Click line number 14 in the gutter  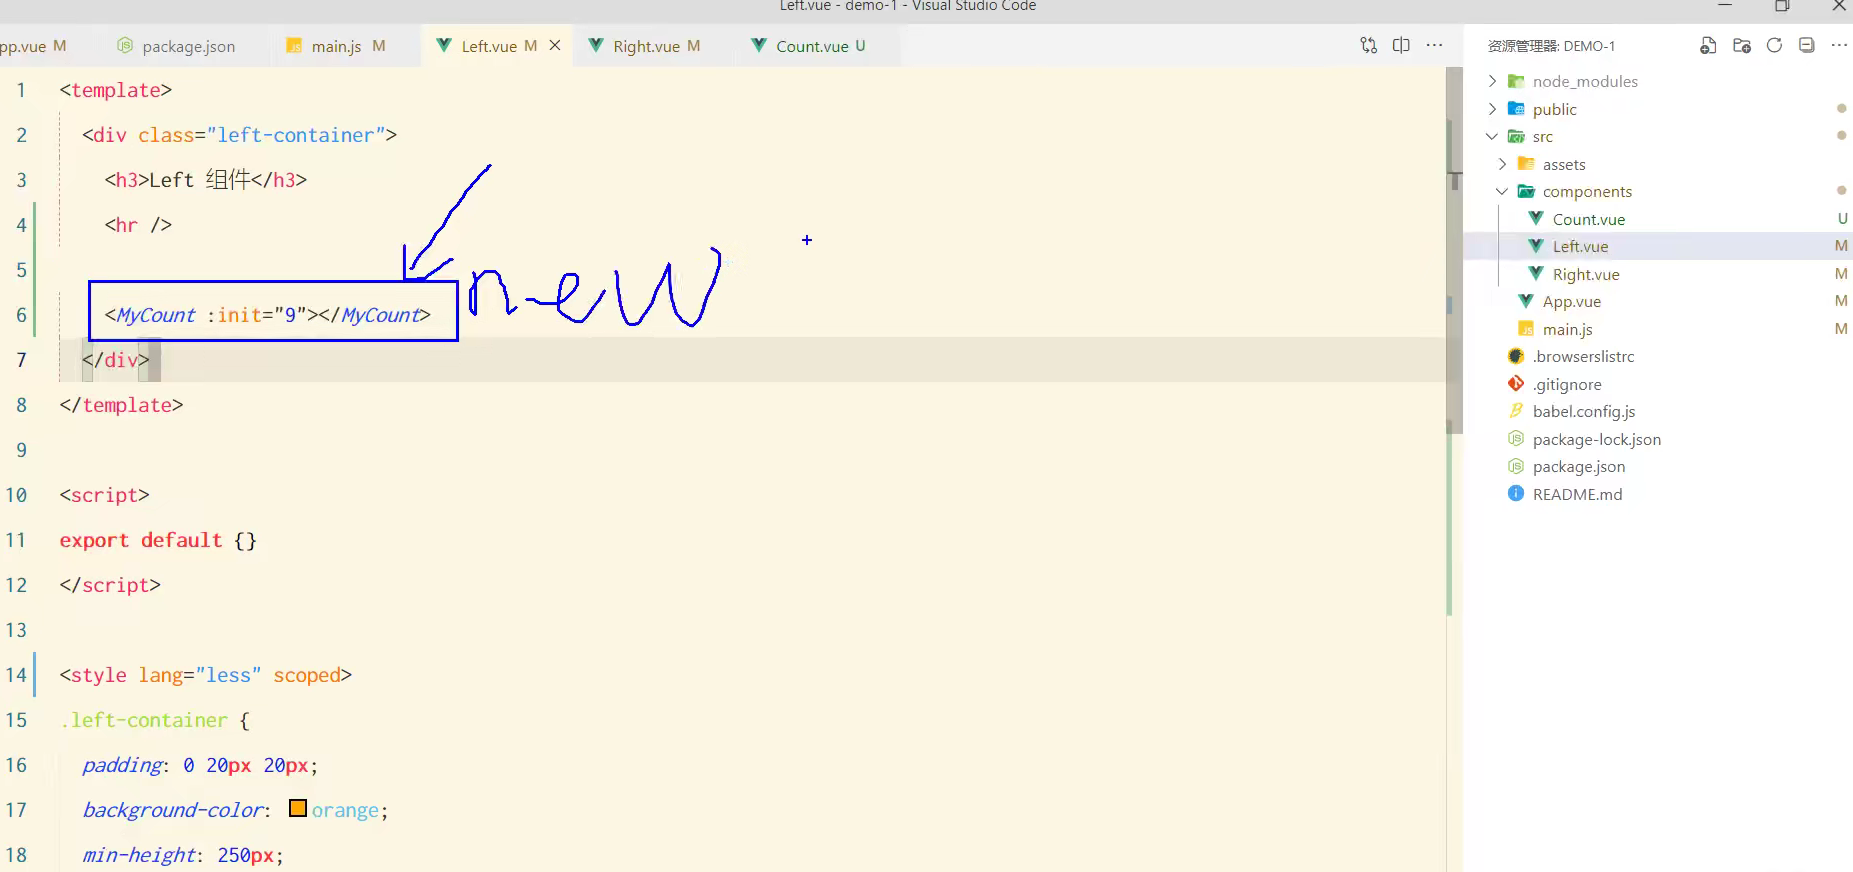point(16,675)
